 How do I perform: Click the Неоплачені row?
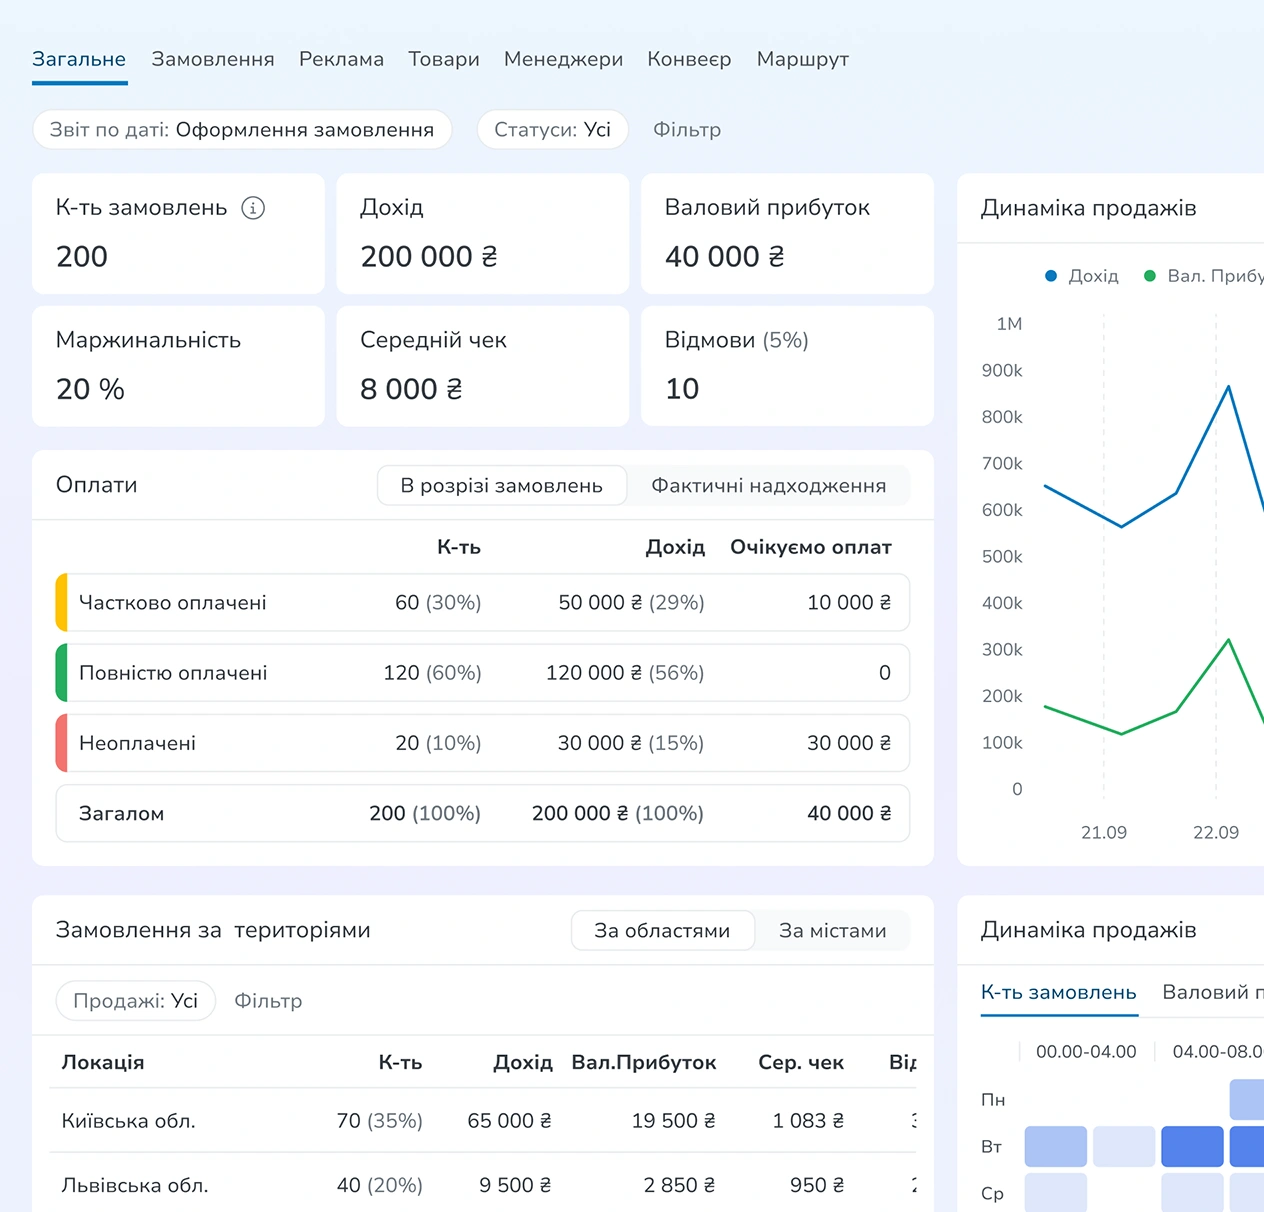483,743
